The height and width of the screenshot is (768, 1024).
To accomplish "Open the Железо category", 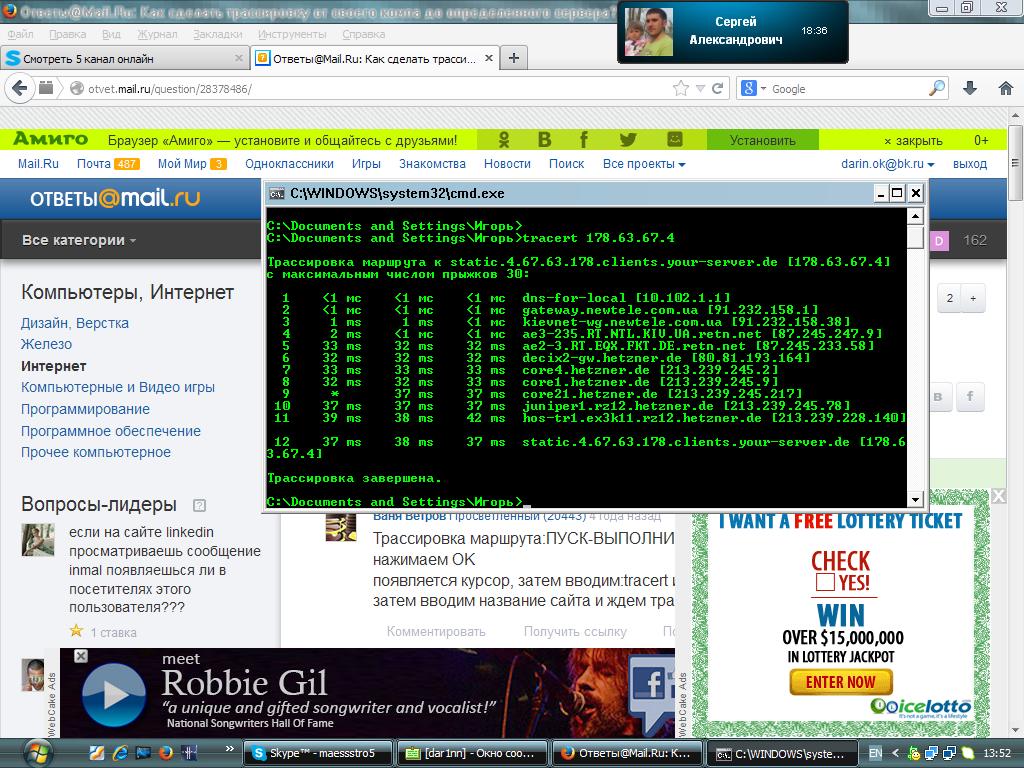I will coord(46,344).
